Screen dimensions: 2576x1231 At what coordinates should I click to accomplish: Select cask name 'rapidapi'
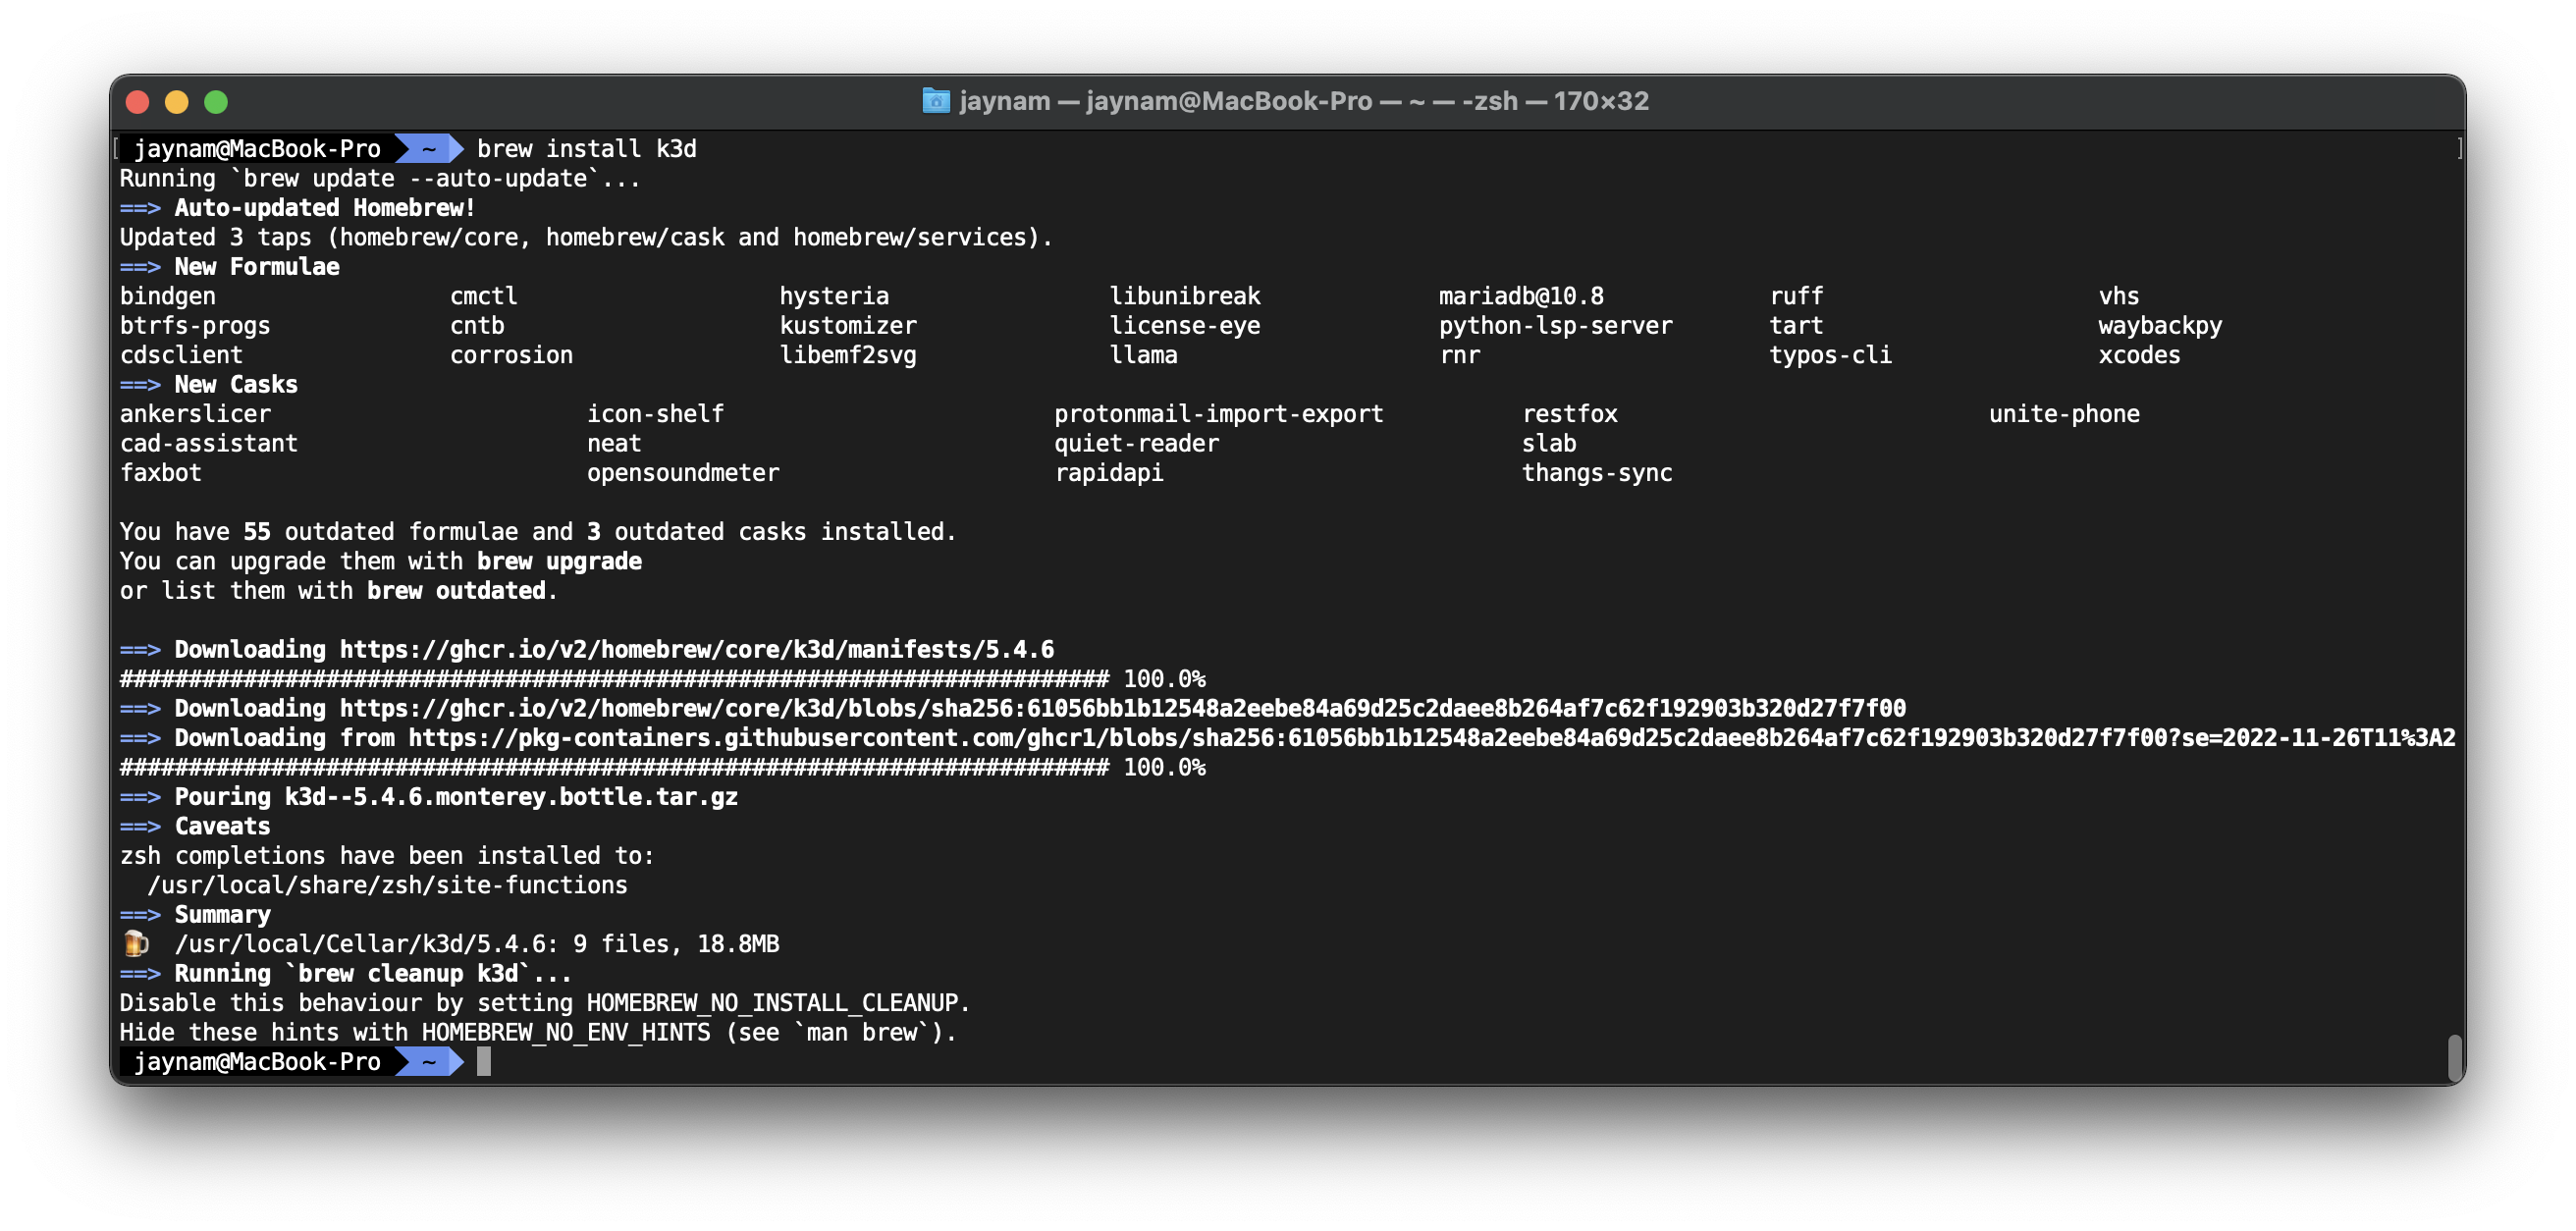pyautogui.click(x=1109, y=472)
